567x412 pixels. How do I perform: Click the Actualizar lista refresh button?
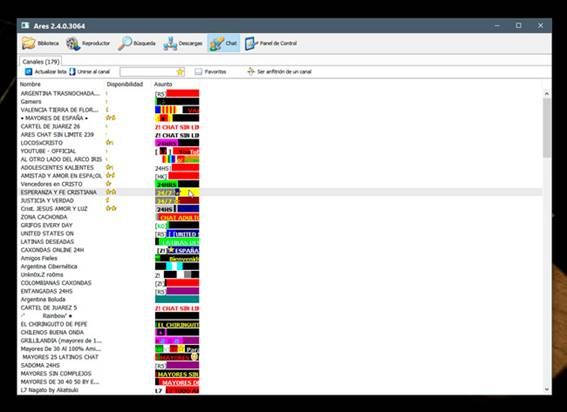(46, 72)
